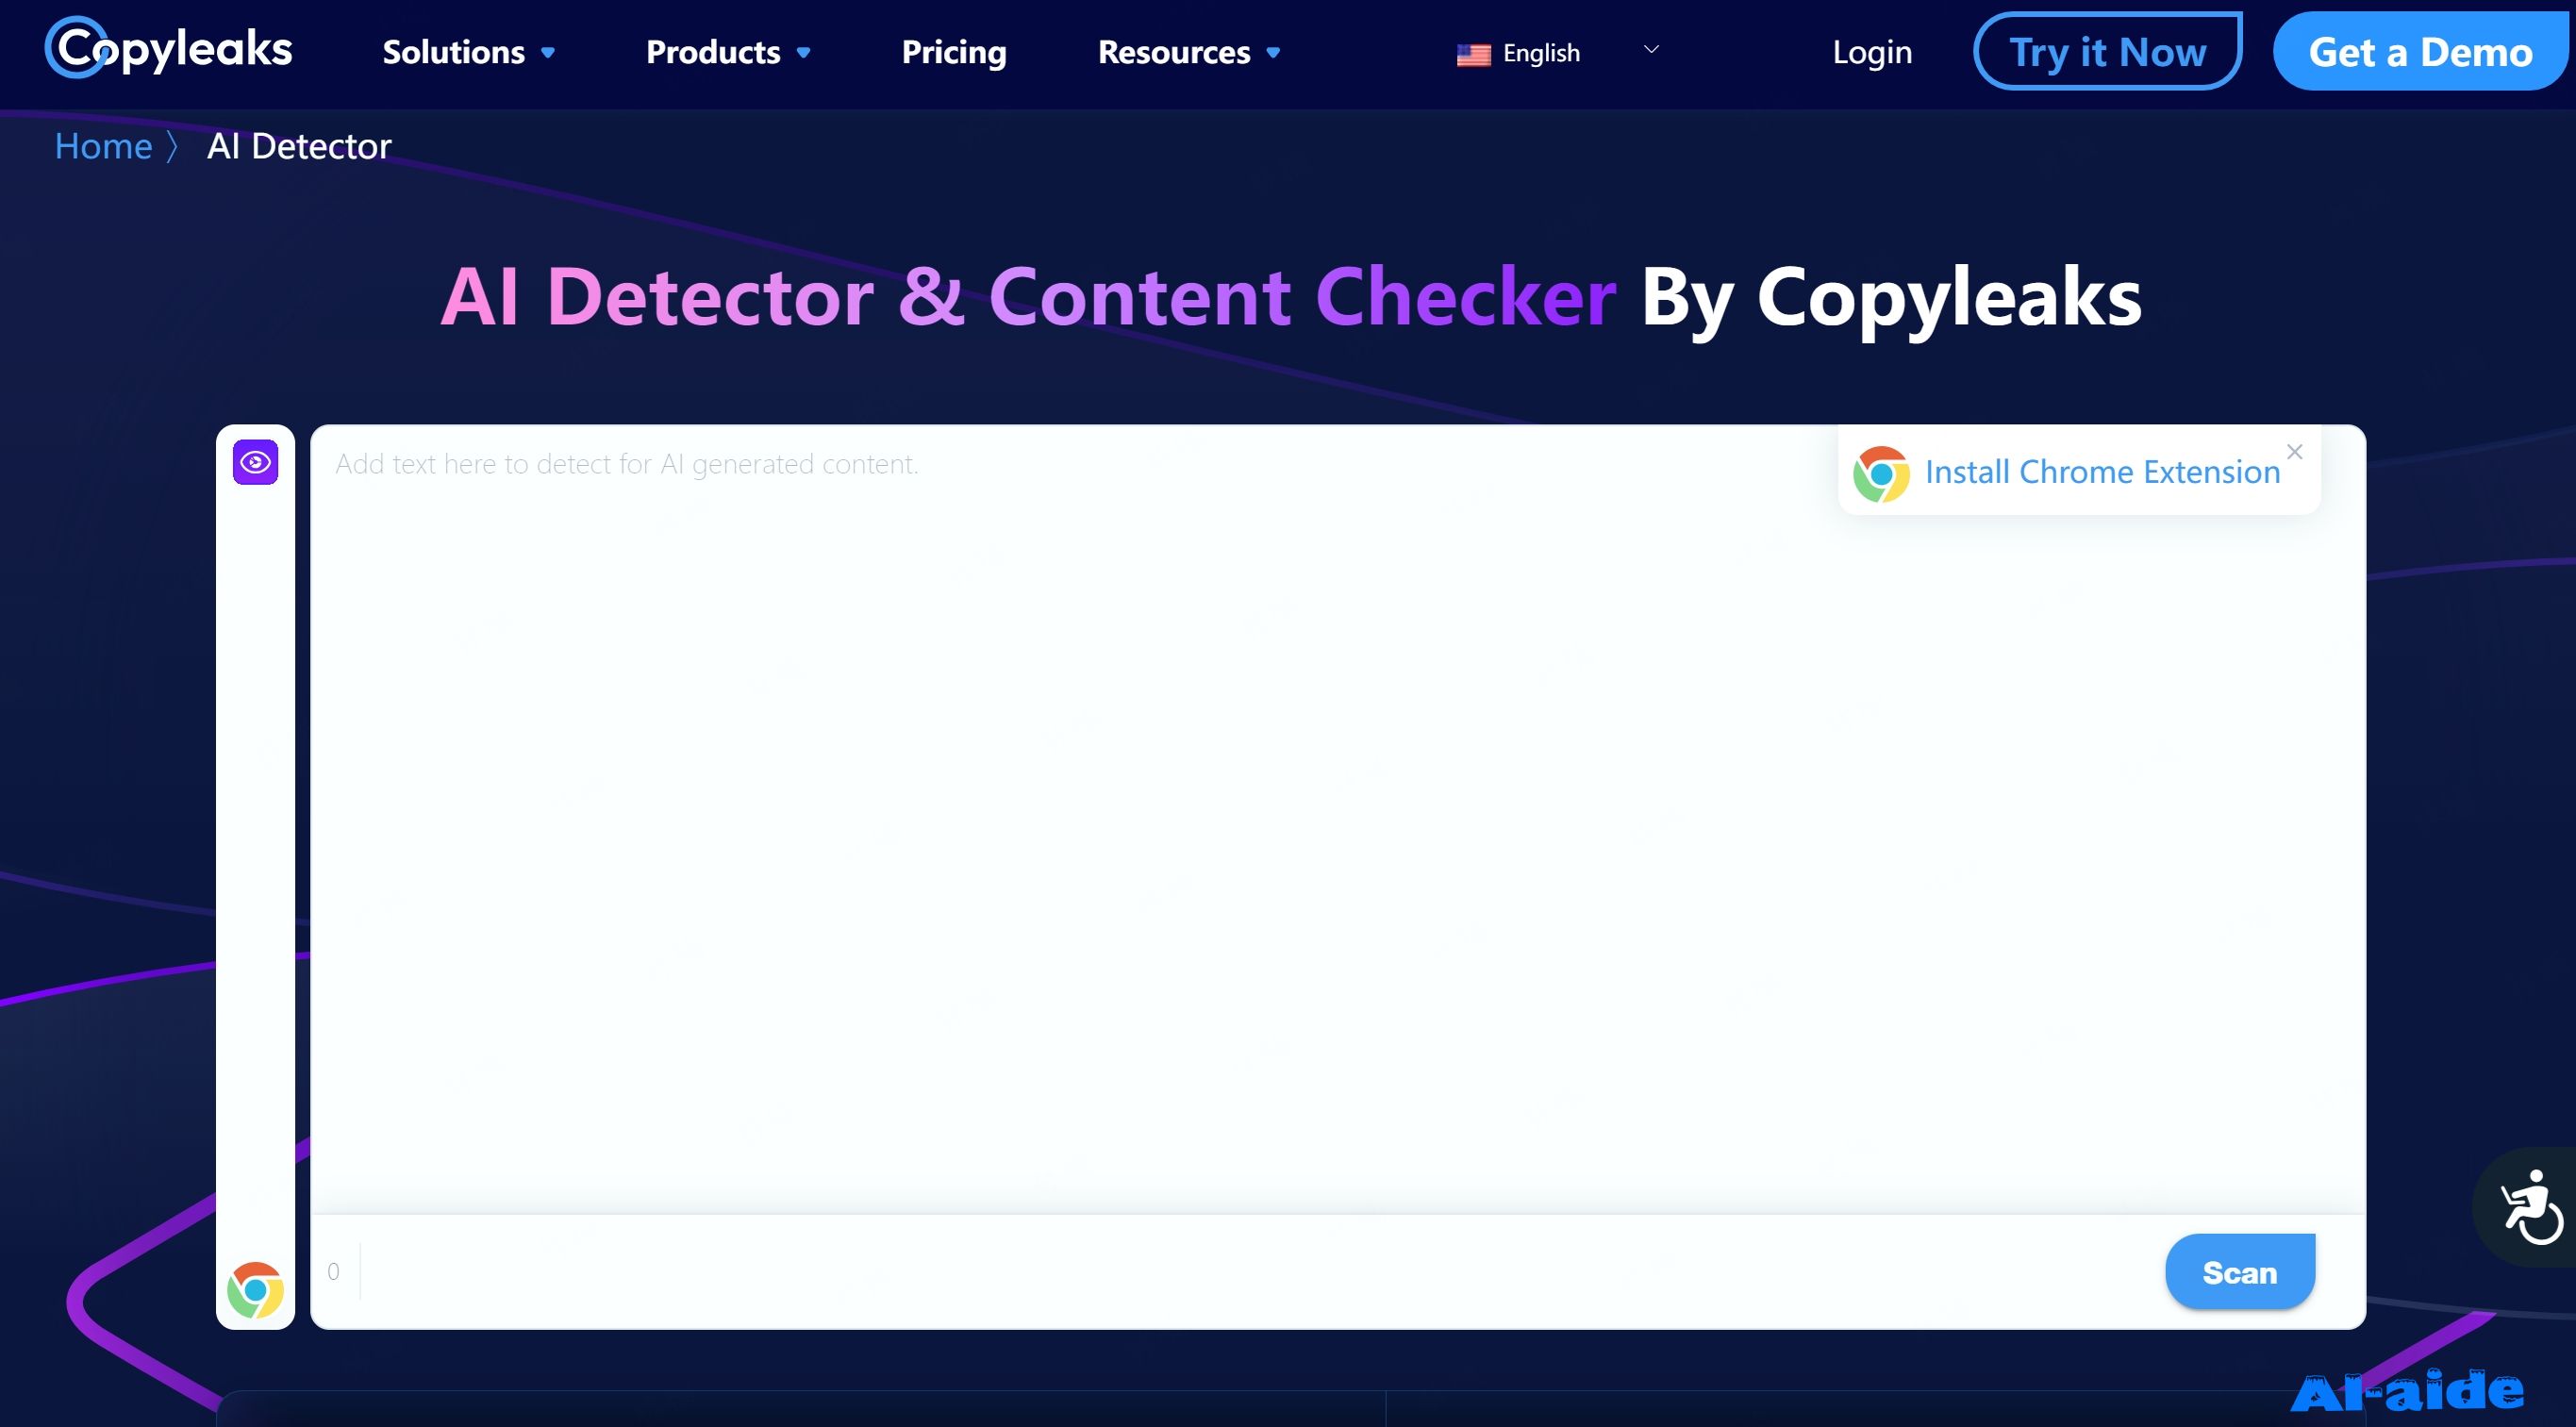The width and height of the screenshot is (2576, 1427).
Task: Click Install Chrome Extension link
Action: (x=2102, y=472)
